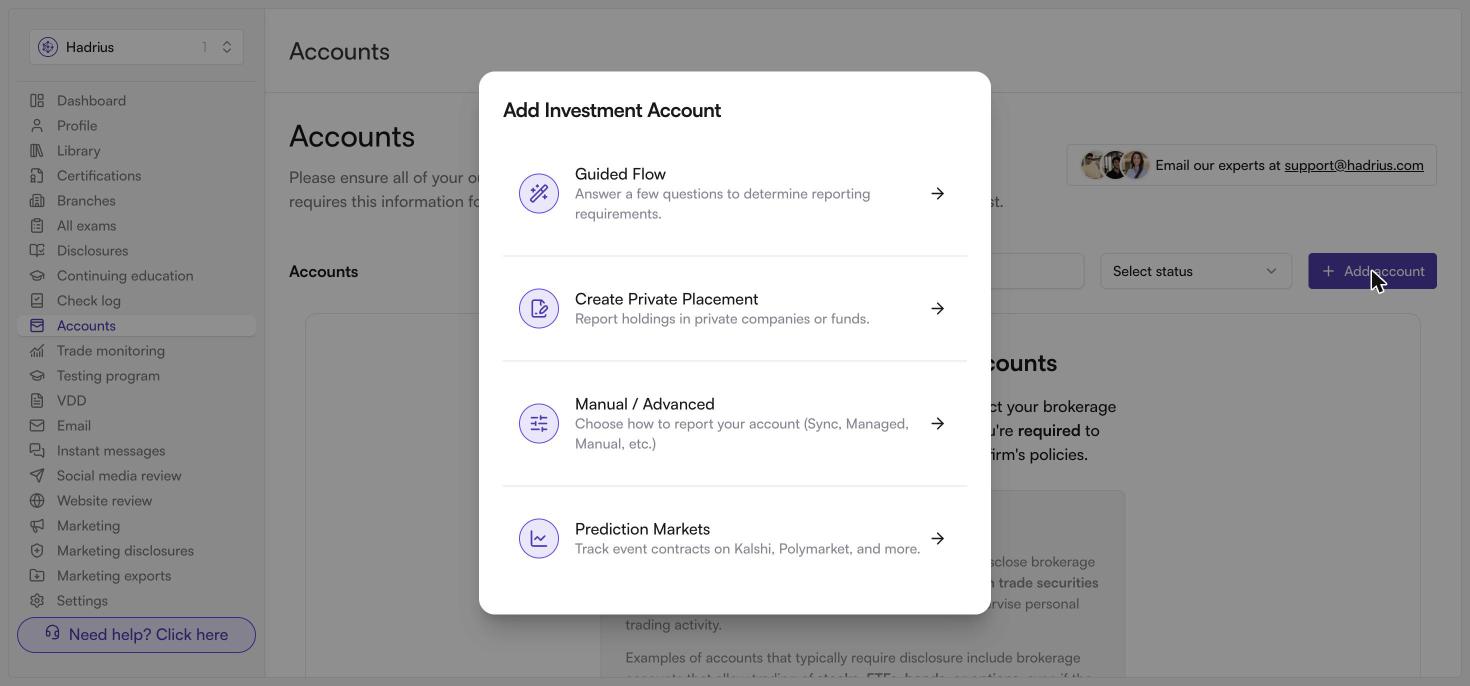Click the arrow on Create Private Placement
The image size is (1470, 686).
(938, 309)
